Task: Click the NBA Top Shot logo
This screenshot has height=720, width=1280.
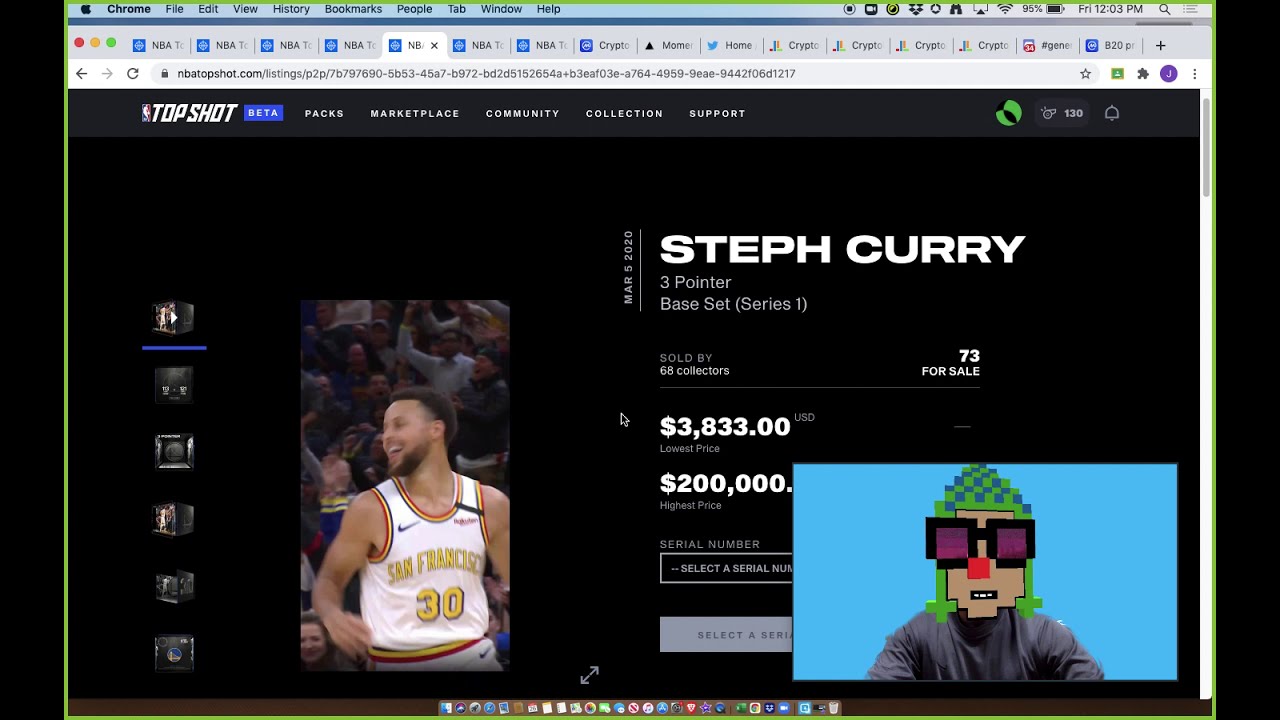Action: (x=190, y=113)
